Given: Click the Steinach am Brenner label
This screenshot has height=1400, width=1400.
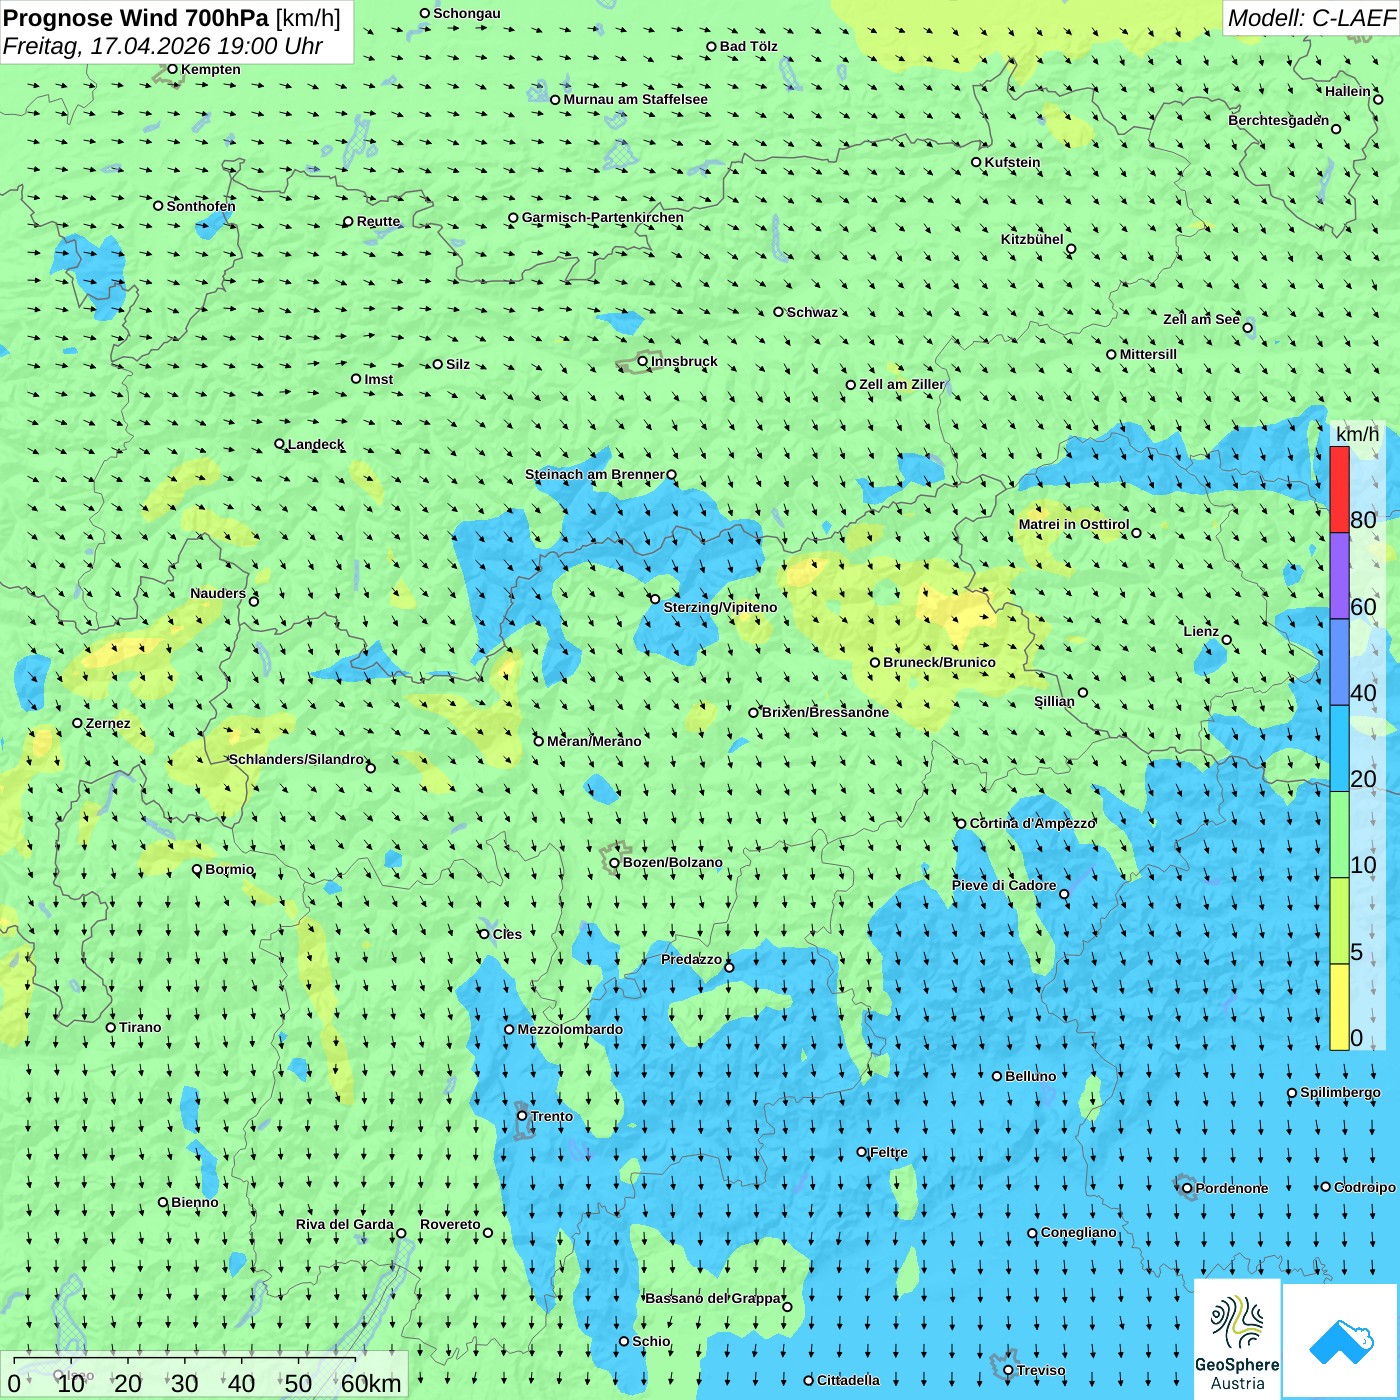Looking at the screenshot, I should pyautogui.click(x=594, y=474).
